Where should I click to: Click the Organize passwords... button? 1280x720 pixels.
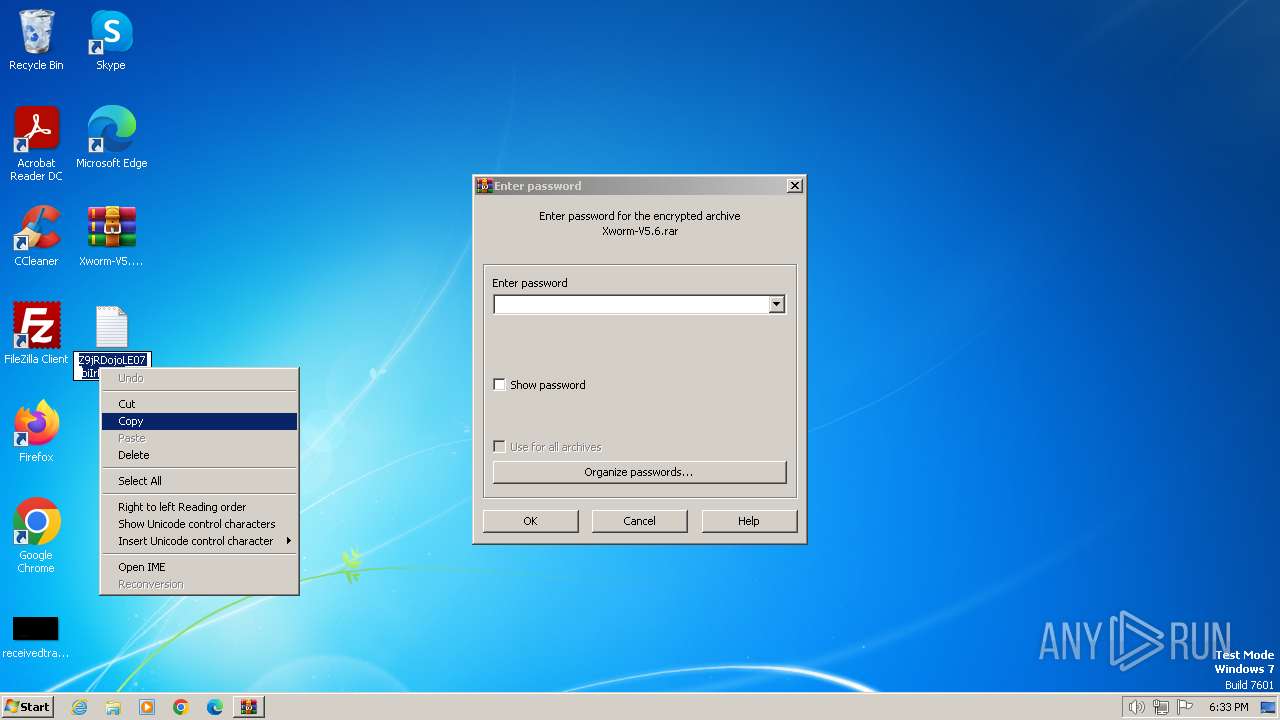[639, 472]
